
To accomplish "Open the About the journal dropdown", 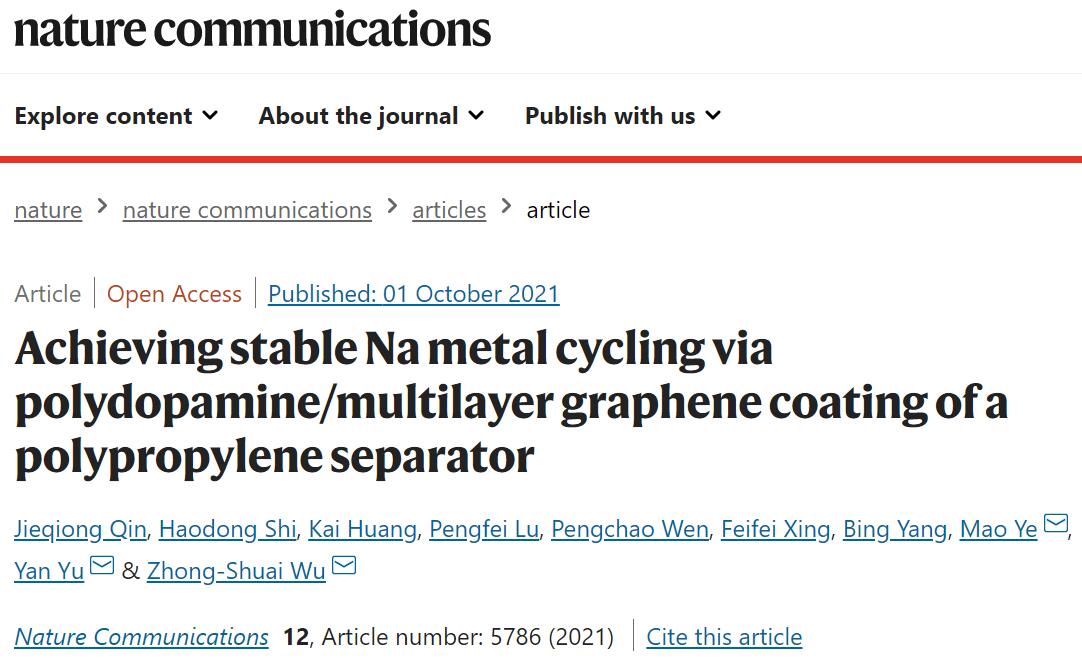I will pos(371,116).
